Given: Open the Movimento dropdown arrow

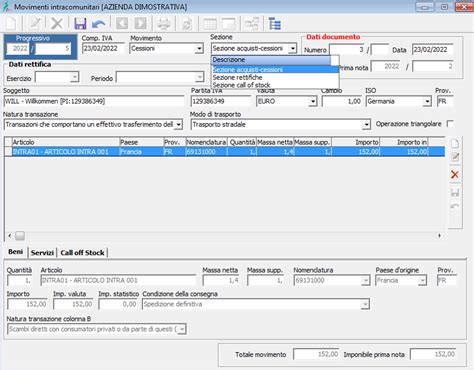Looking at the screenshot, I should 199,49.
